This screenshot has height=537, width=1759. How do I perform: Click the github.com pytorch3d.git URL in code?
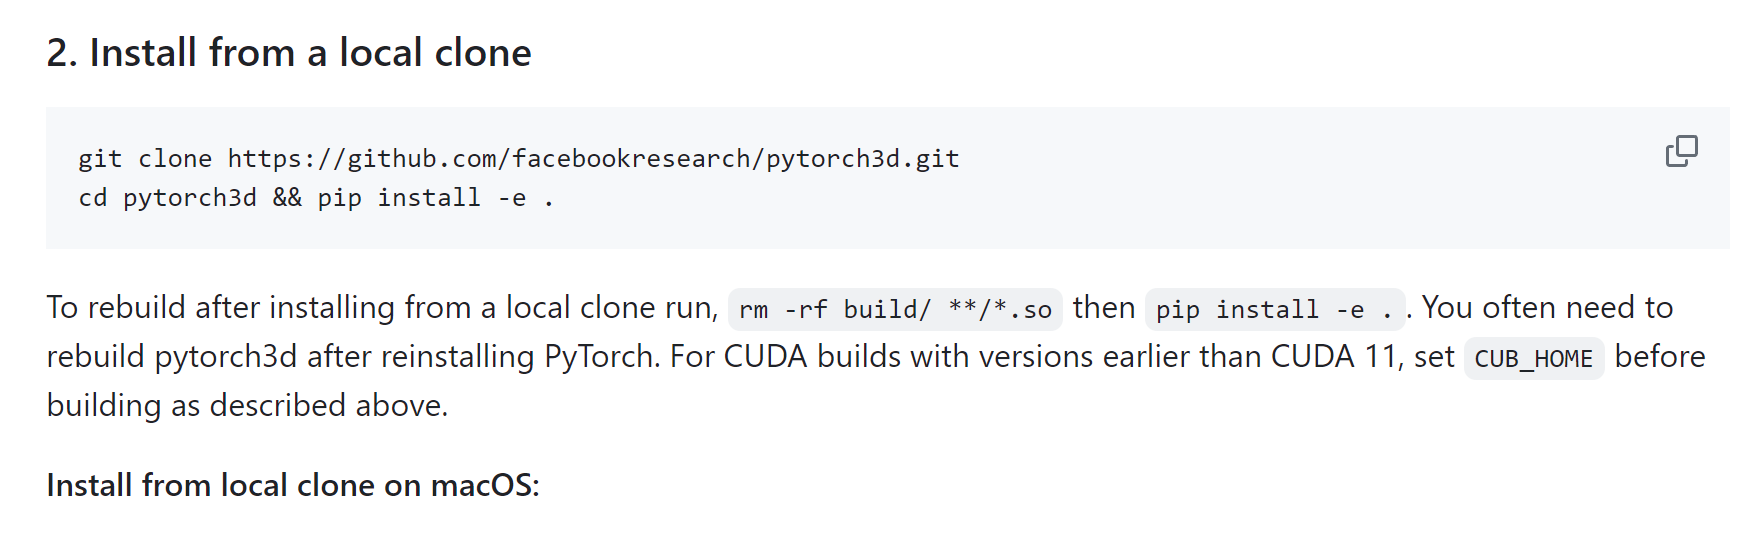[x=593, y=159]
